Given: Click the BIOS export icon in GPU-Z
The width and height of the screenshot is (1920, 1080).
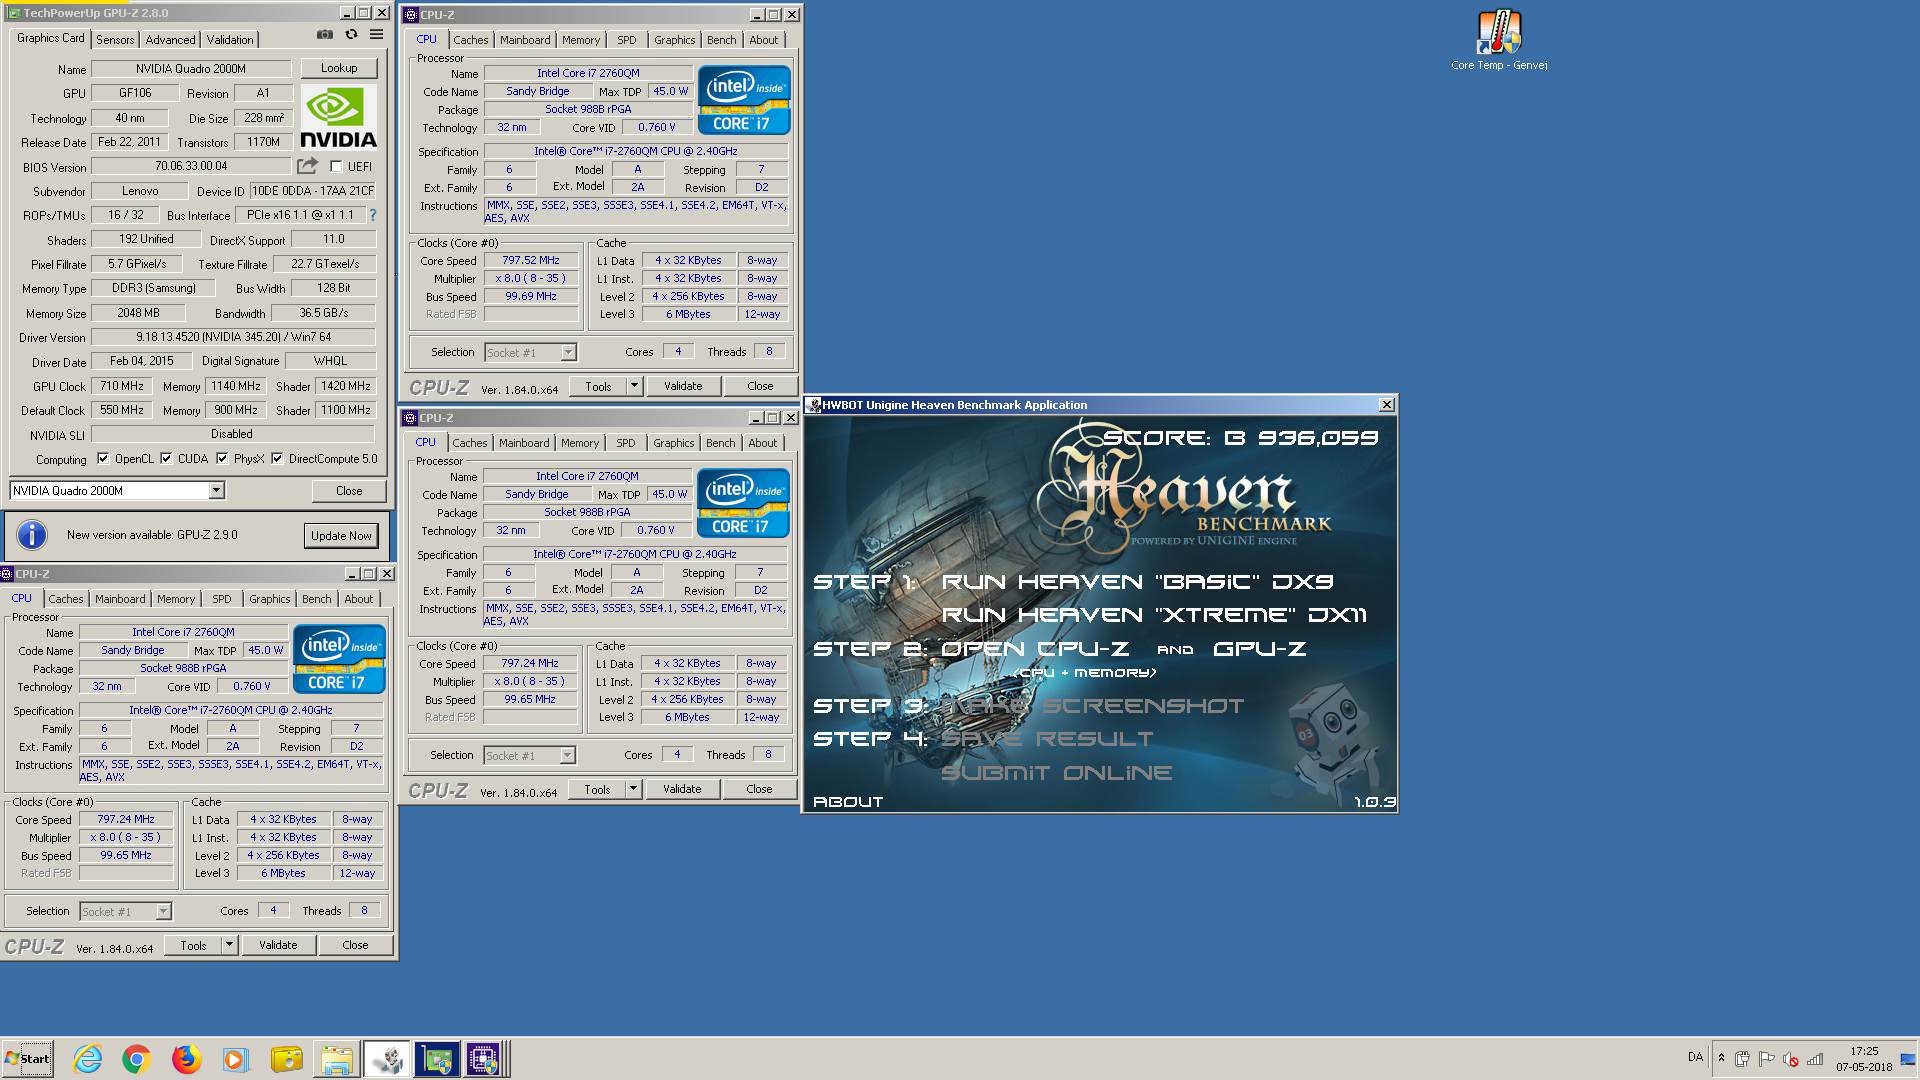Looking at the screenshot, I should pos(308,166).
